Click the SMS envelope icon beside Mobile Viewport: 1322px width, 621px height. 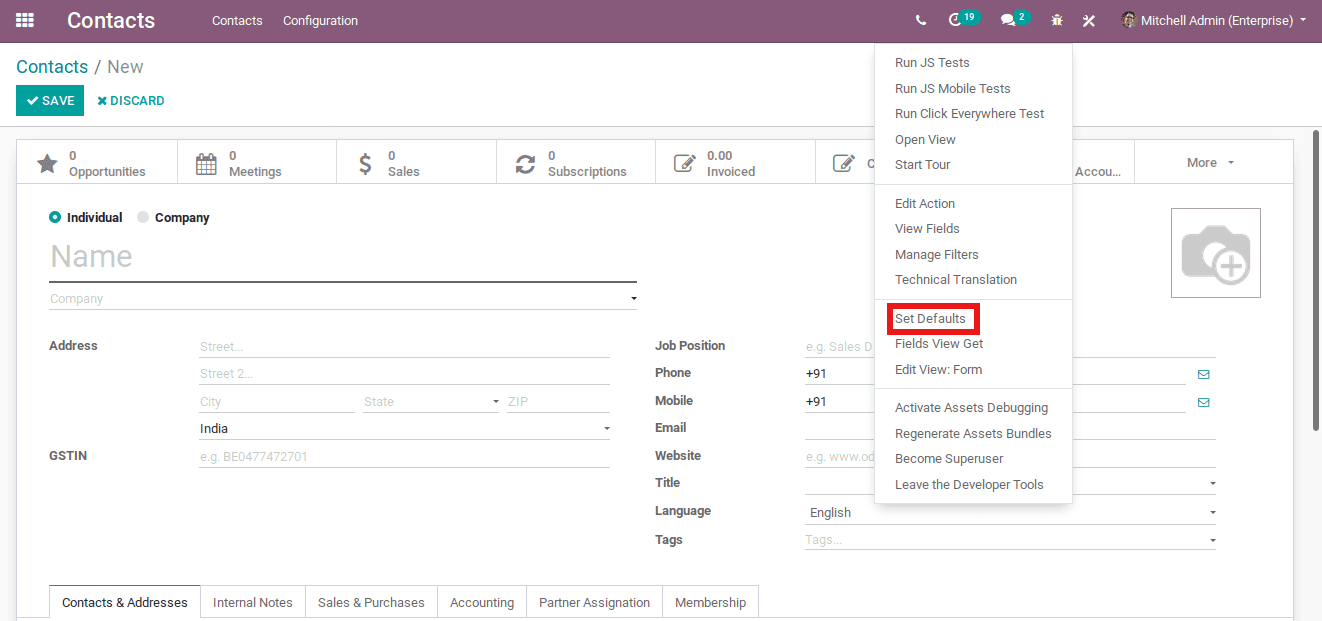pos(1203,402)
